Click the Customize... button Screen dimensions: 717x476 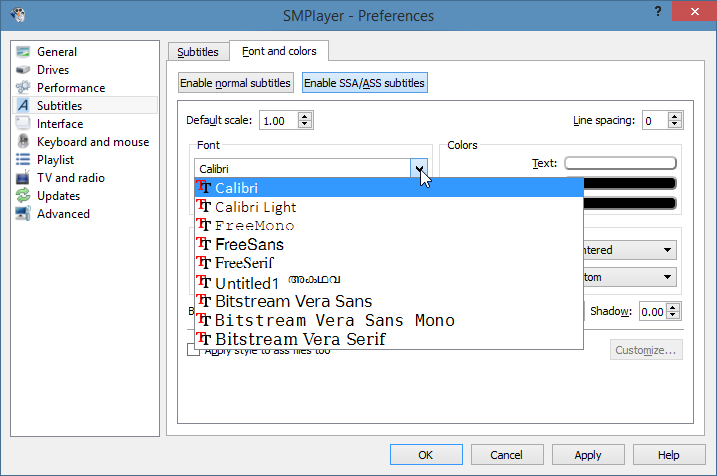(x=646, y=350)
